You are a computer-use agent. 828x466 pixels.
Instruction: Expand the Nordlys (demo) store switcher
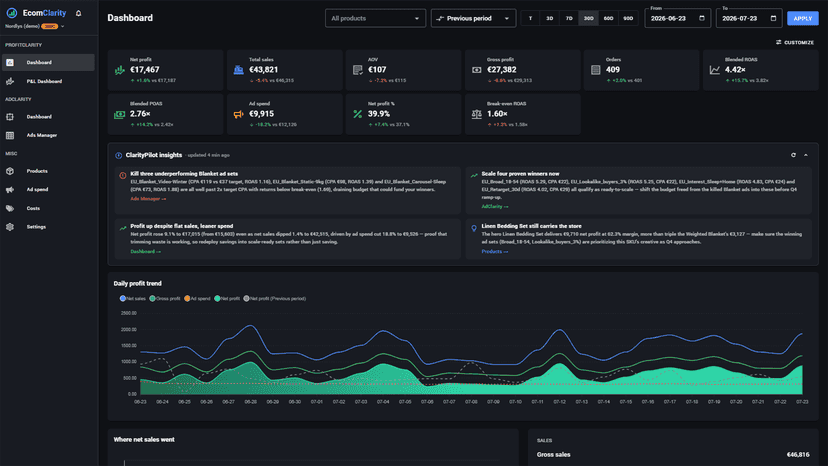coord(34,26)
